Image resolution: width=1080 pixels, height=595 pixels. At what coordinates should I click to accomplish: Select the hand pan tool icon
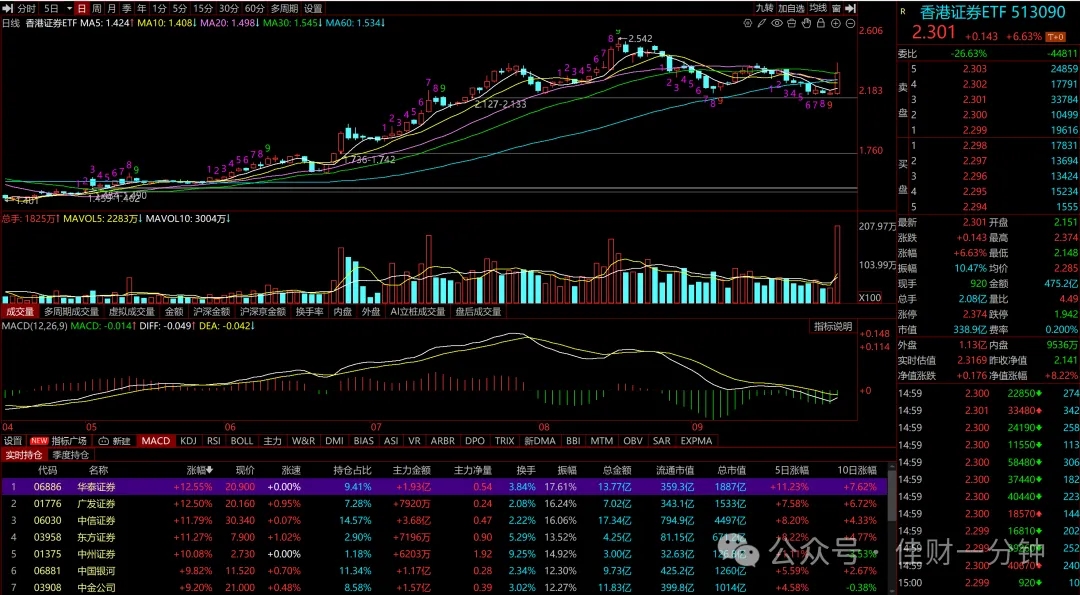pyautogui.click(x=806, y=23)
